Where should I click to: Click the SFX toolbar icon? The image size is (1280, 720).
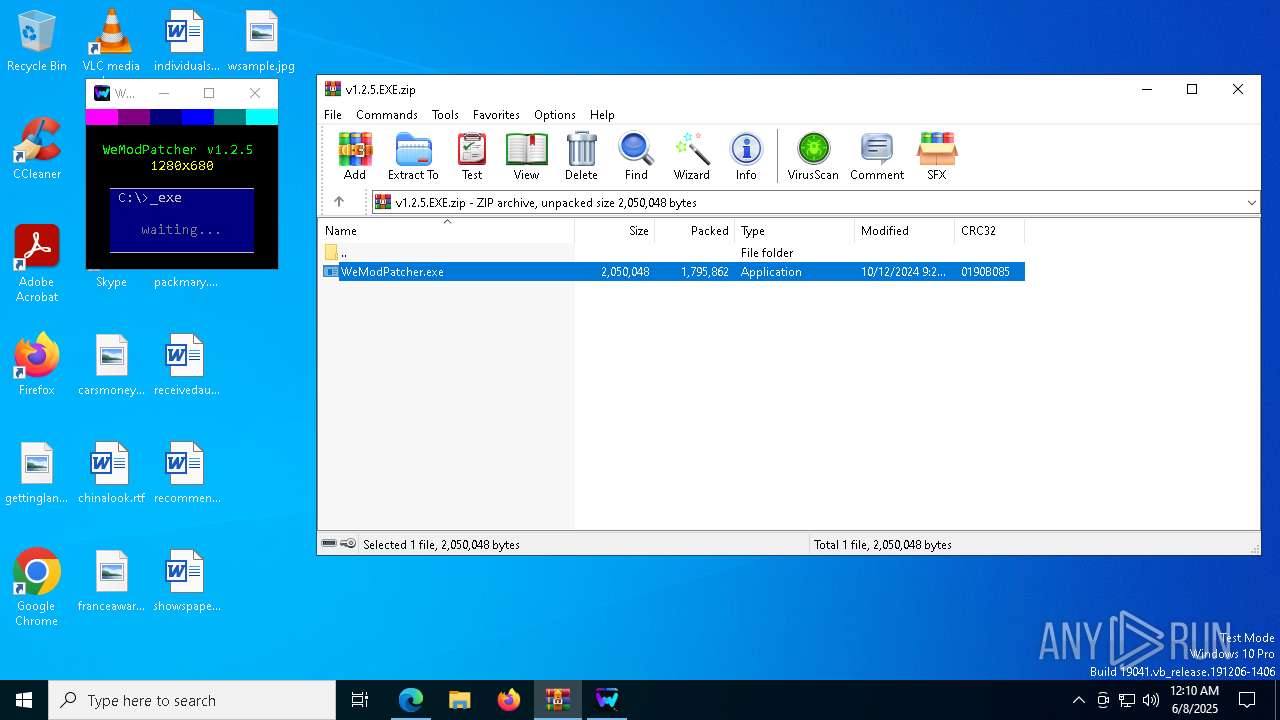click(x=937, y=156)
